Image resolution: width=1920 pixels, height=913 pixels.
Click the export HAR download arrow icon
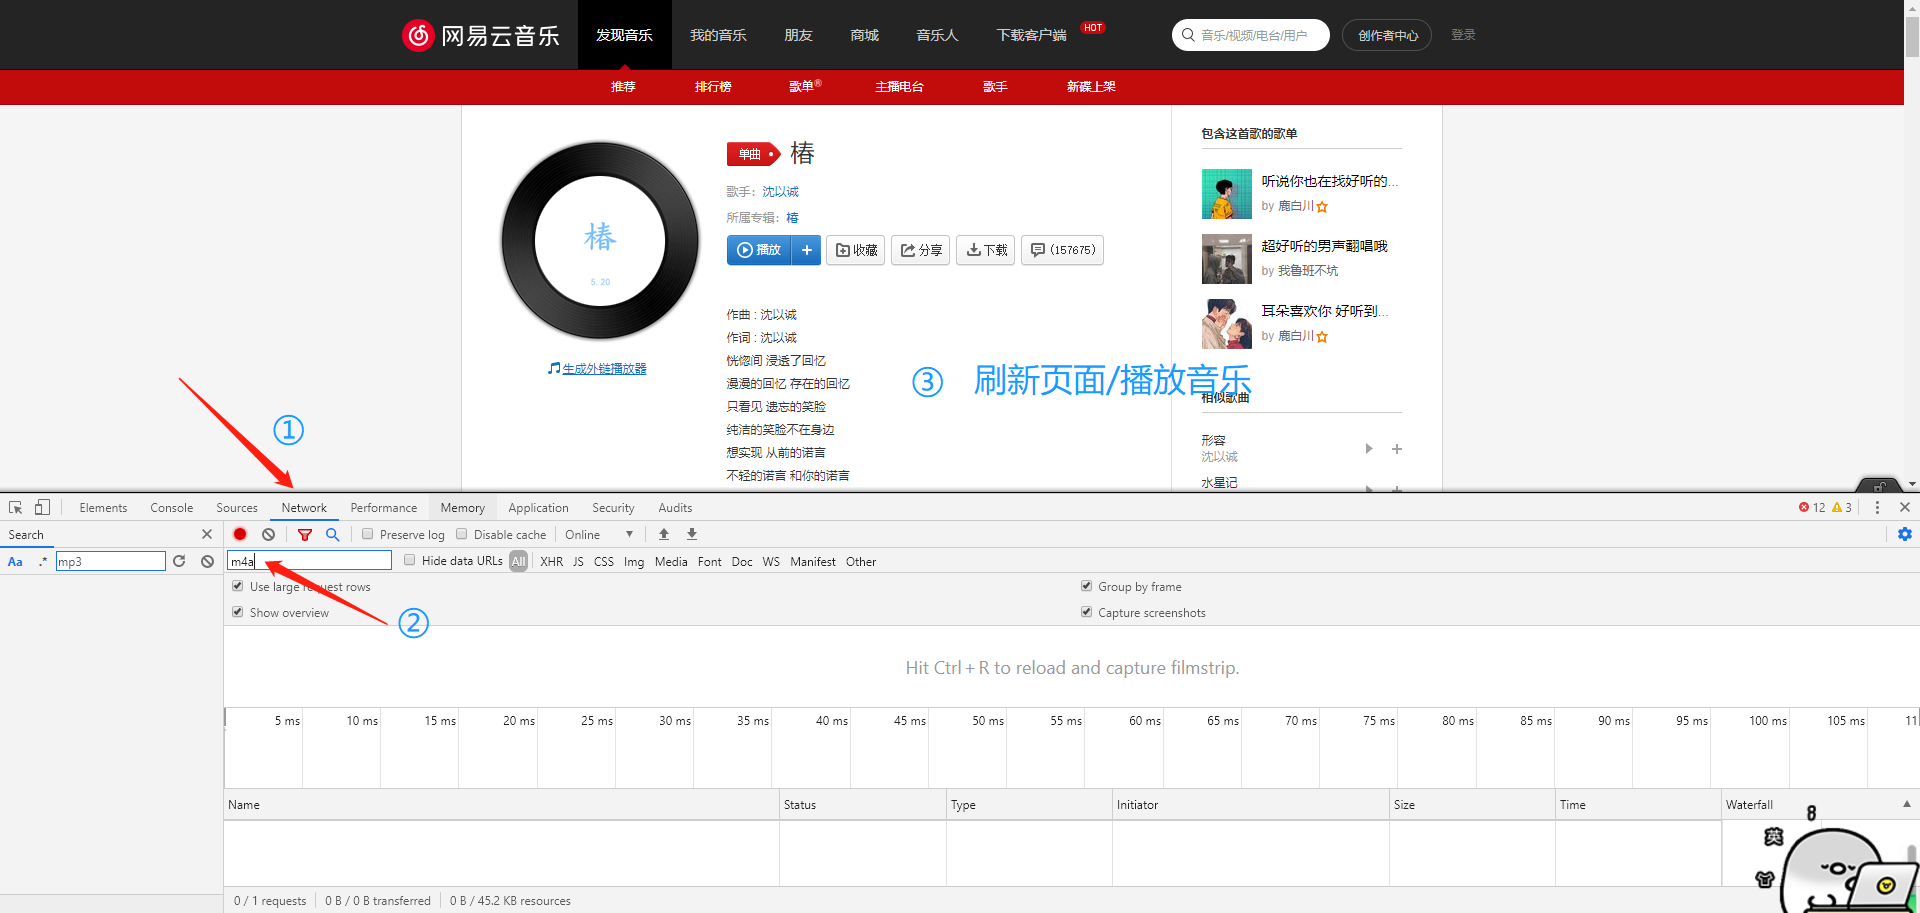(x=692, y=534)
